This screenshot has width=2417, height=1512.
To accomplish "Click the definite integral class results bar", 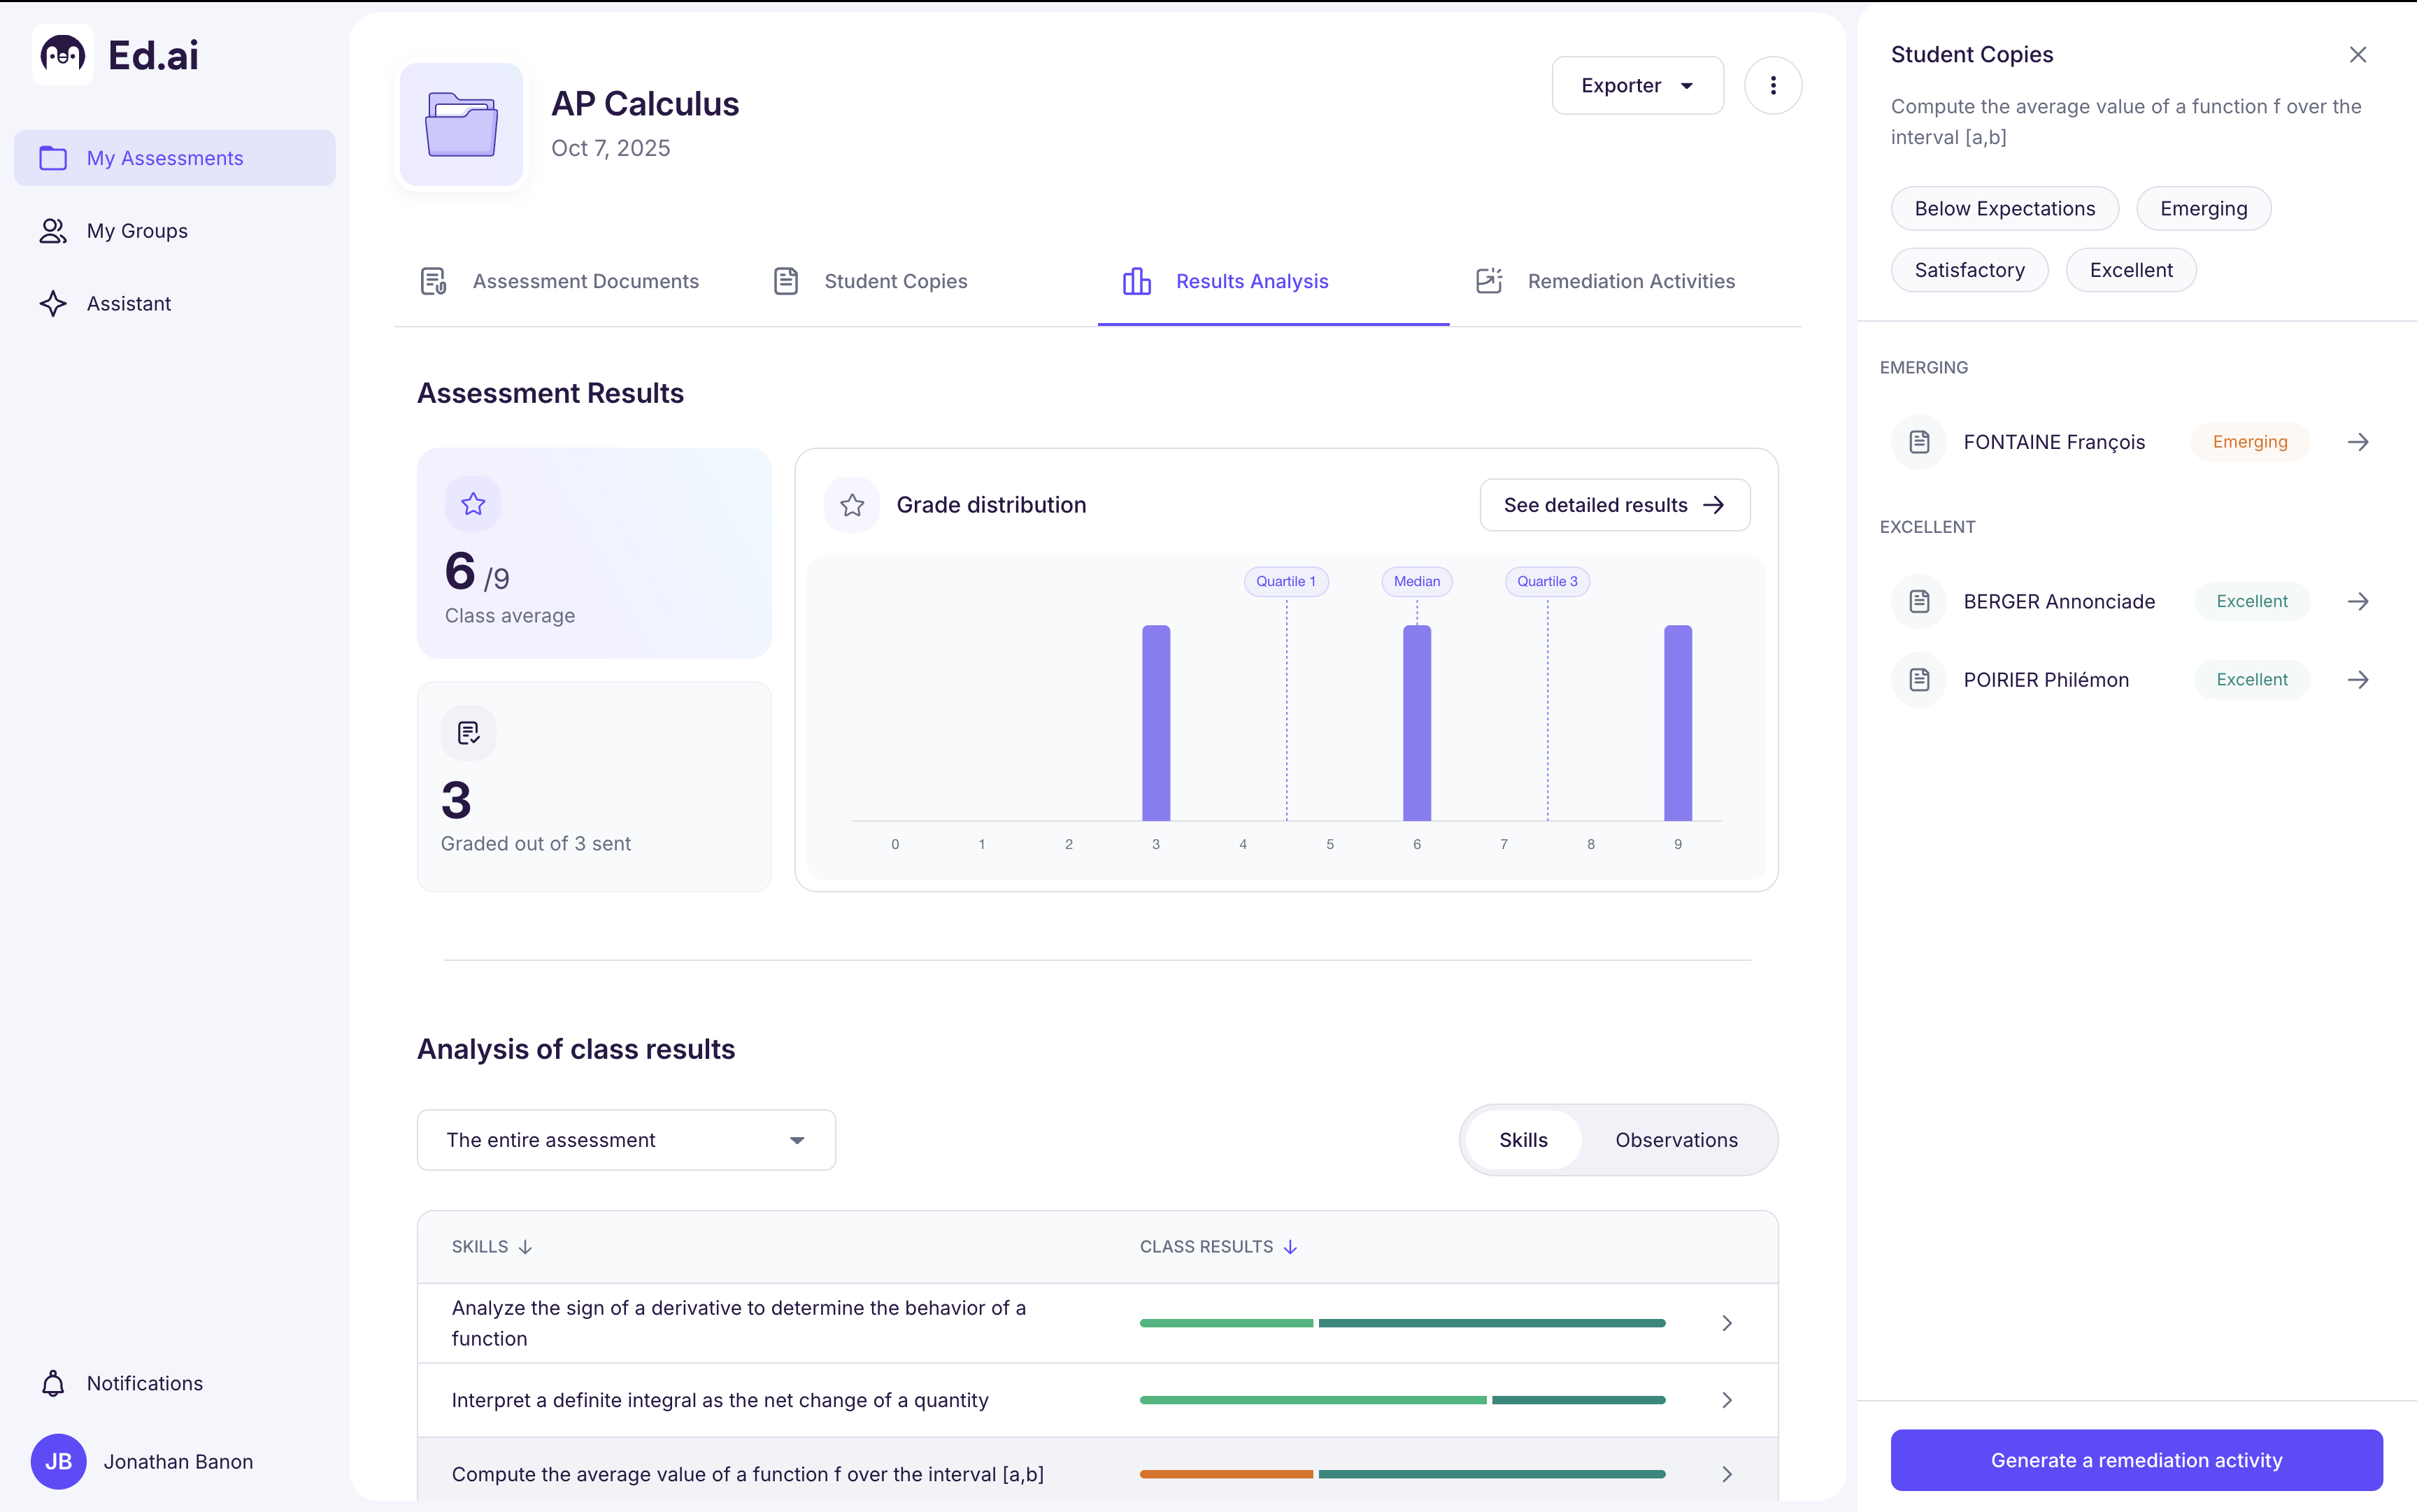I will [1400, 1400].
